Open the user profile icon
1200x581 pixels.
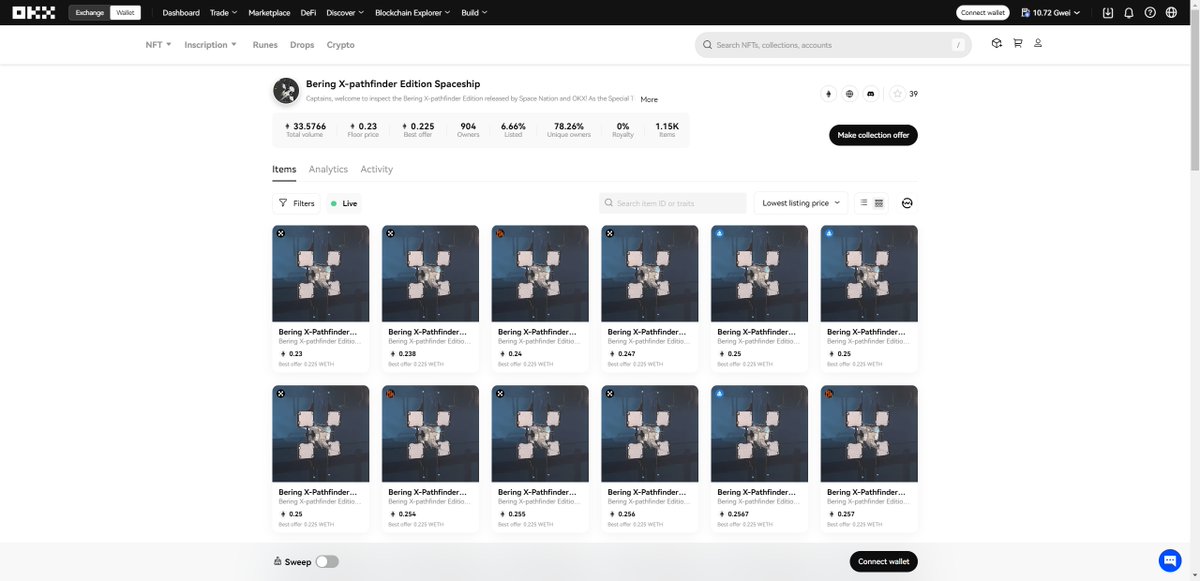point(1038,44)
